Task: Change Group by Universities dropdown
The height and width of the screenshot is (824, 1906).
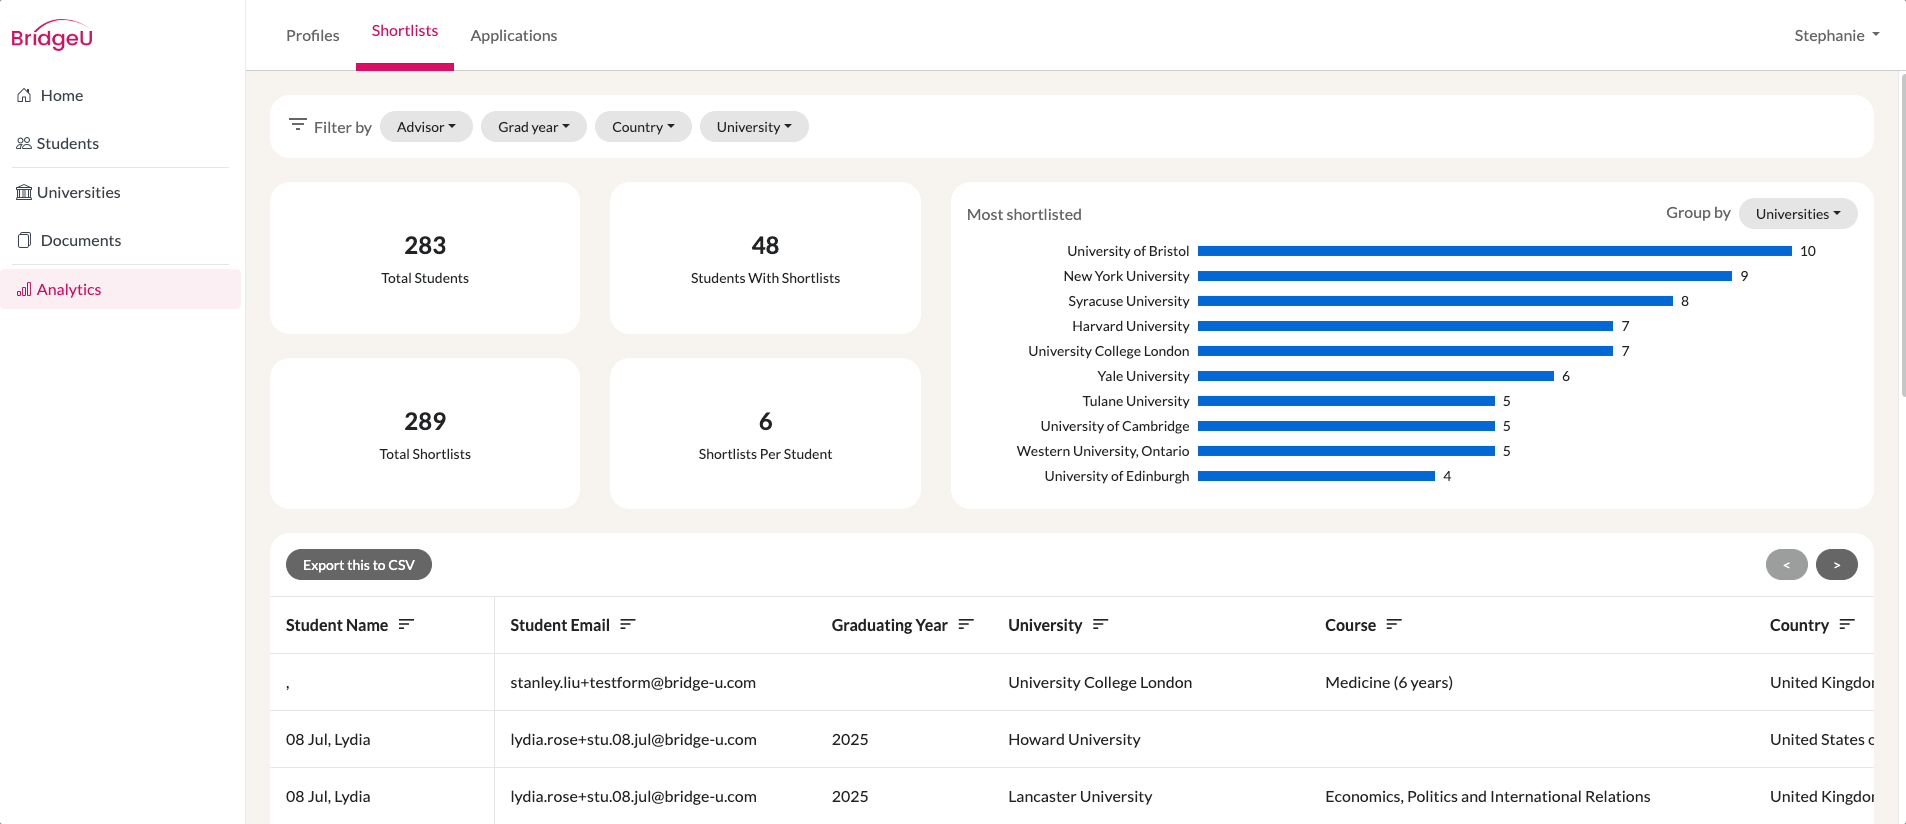Action: click(1798, 214)
